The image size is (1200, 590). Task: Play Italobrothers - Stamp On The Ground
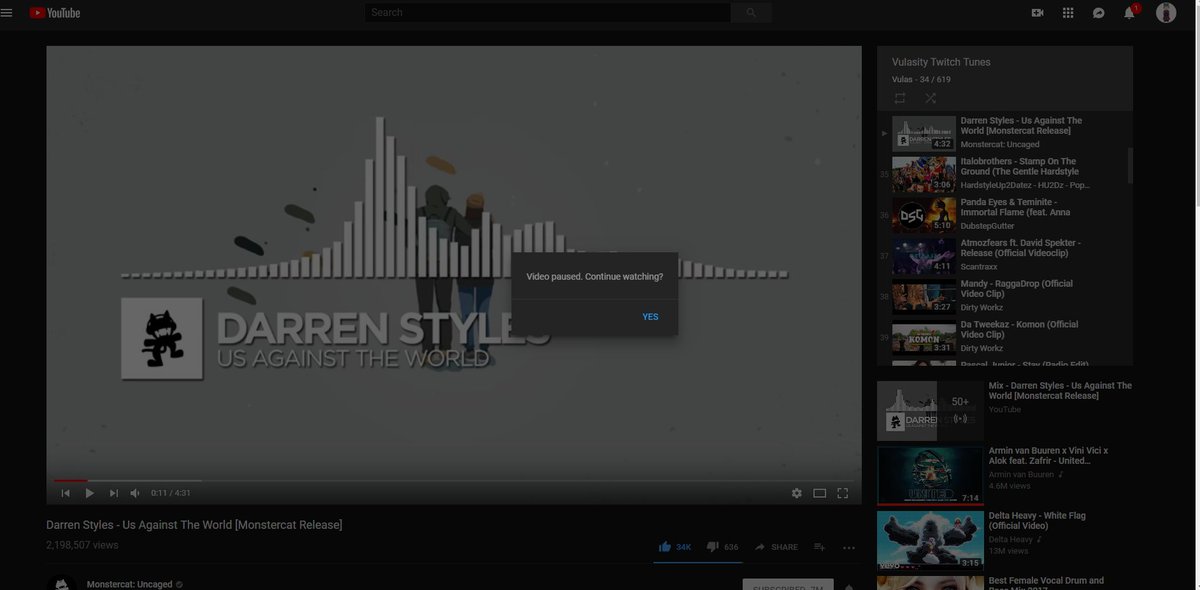pyautogui.click(x=1005, y=173)
